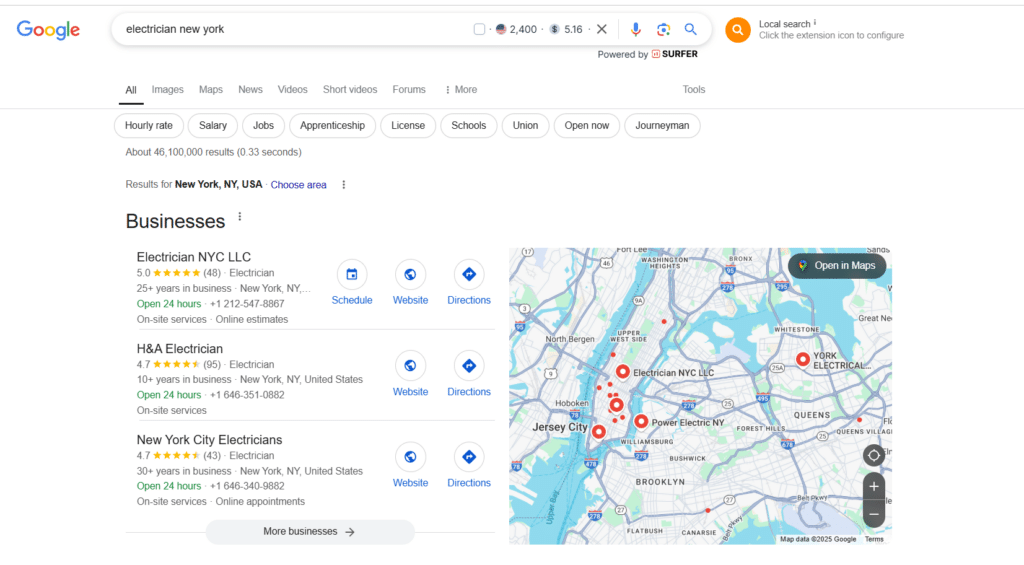The width and height of the screenshot is (1024, 565).
Task: Click phone number +1 646-340-9882
Action: [247, 486]
